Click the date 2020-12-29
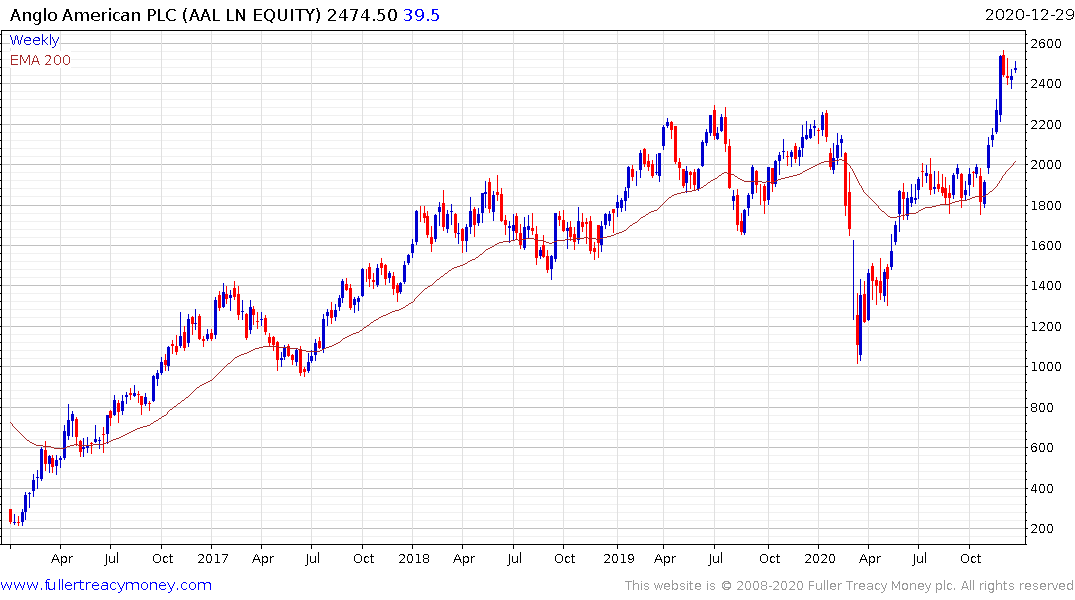This screenshot has height=600, width=1075. coord(1029,14)
